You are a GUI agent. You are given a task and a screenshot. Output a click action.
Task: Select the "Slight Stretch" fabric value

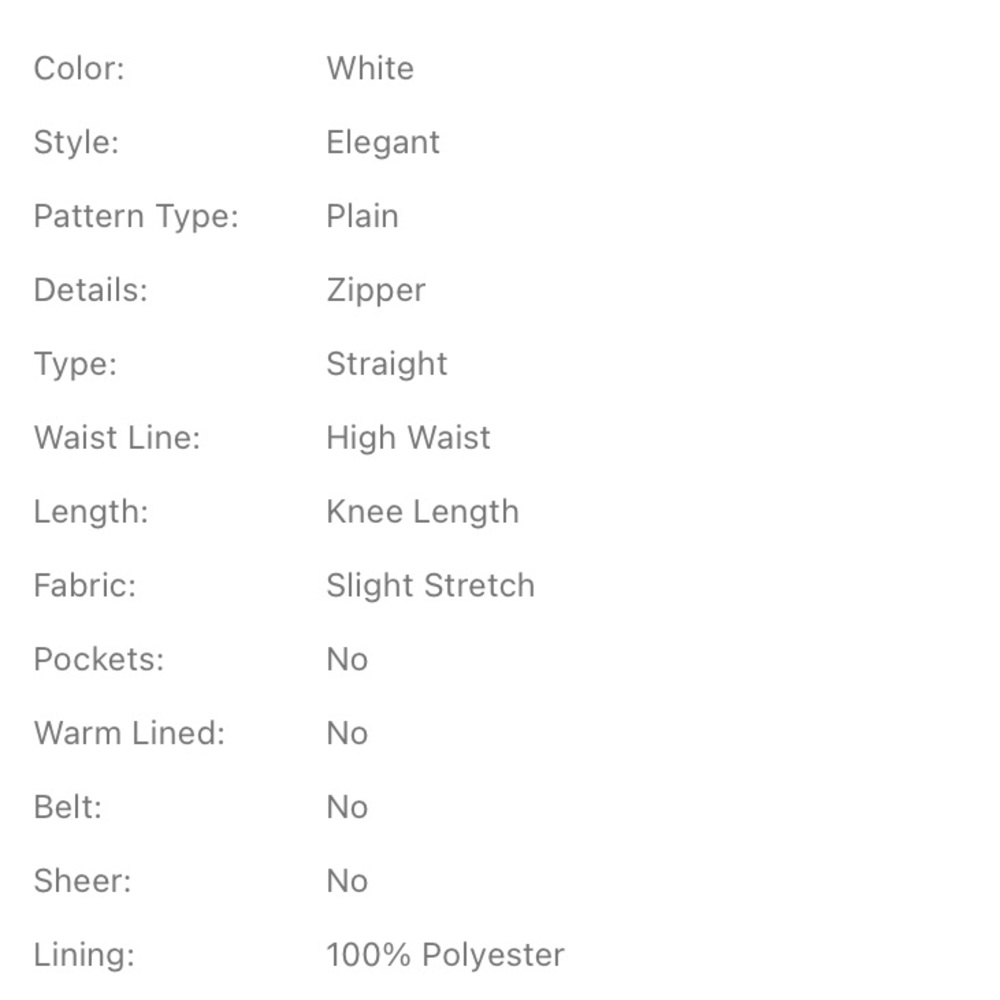coord(430,585)
